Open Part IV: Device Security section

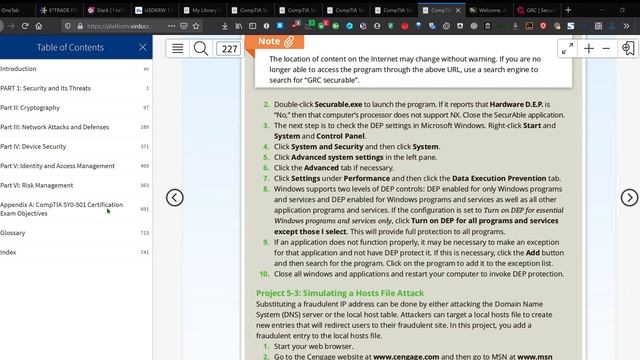click(x=76, y=147)
